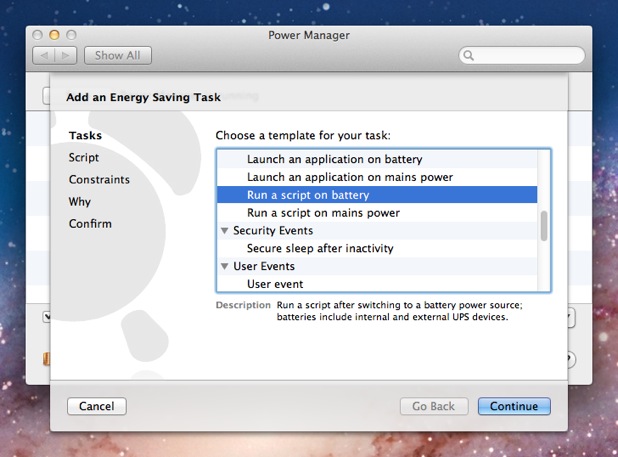618x457 pixels.
Task: Click the Why step in sidebar
Action: tap(80, 202)
